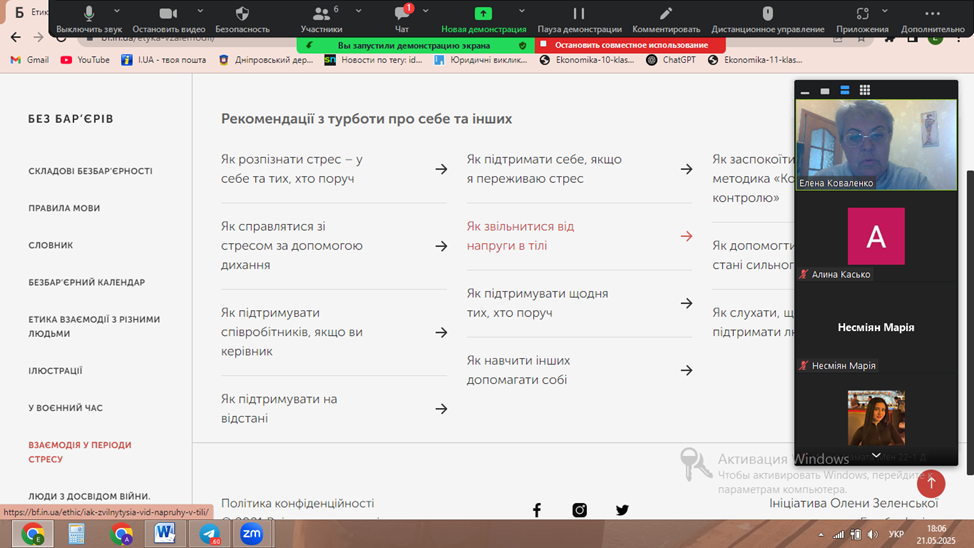Viewport: 974px width, 548px height.
Task: Click arrow beside Як підтримувати співробітників
Action: coord(441,332)
